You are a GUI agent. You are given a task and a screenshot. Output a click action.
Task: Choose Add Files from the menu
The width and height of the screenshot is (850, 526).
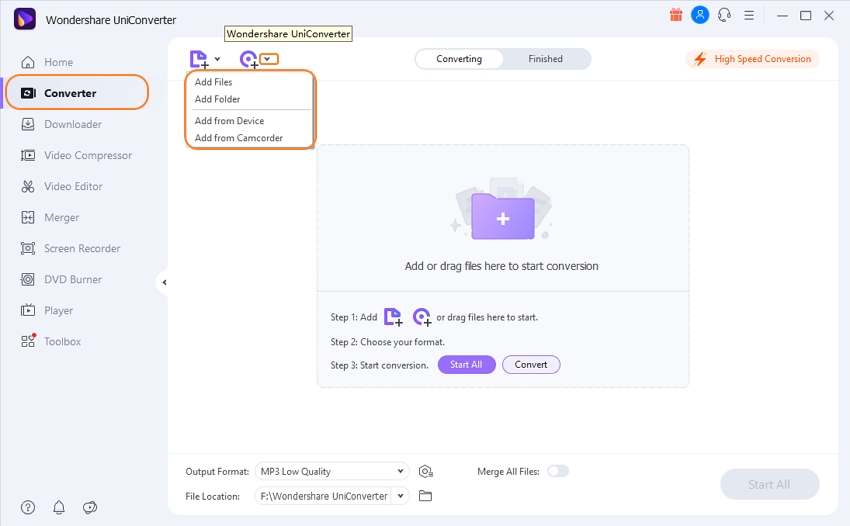213,82
